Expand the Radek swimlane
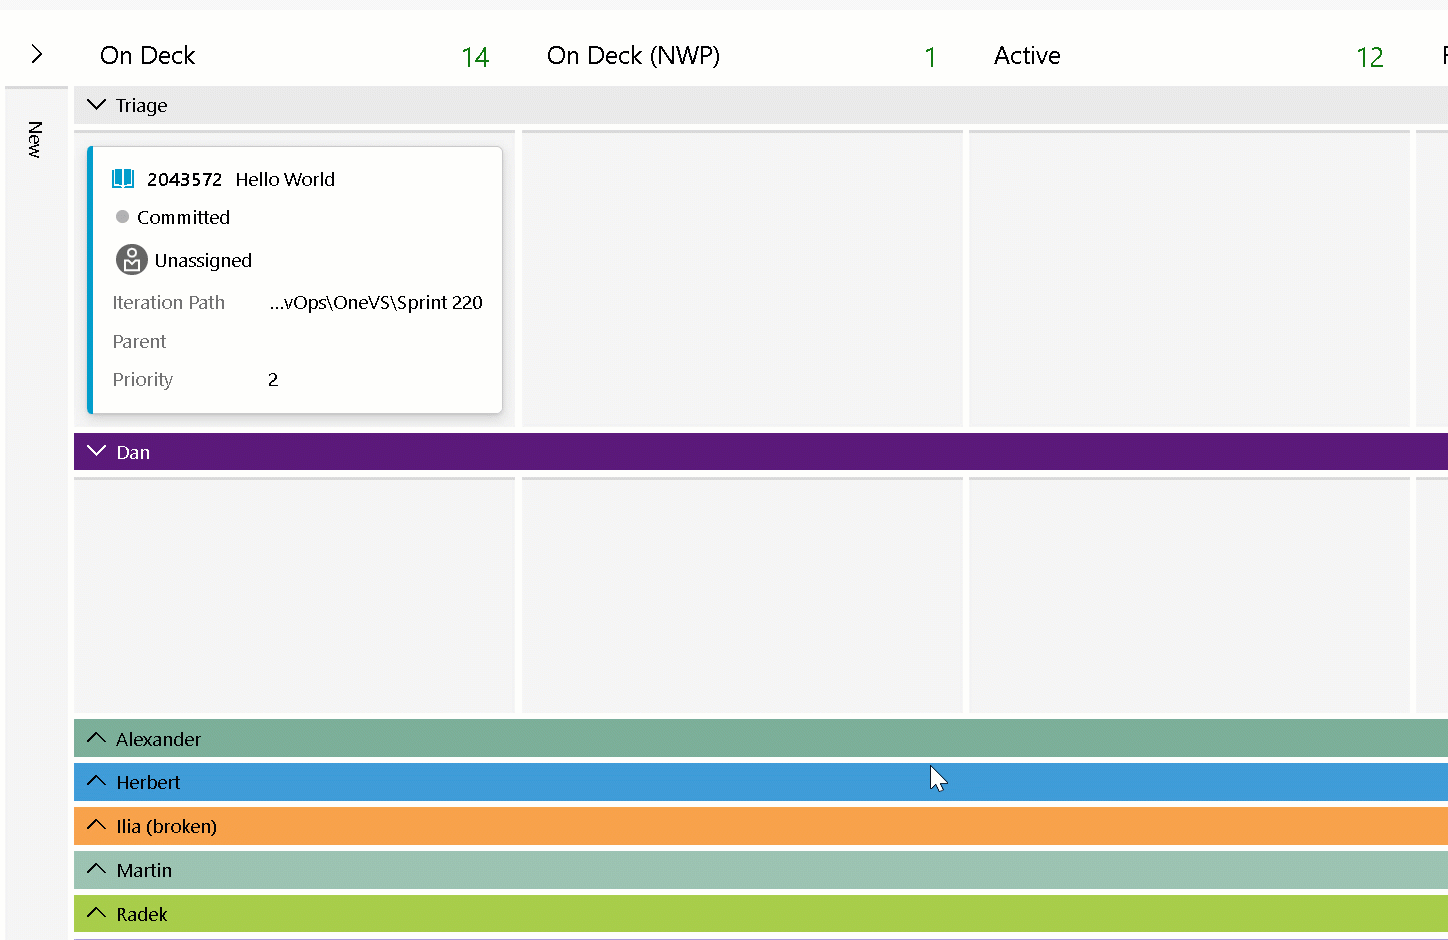This screenshot has width=1448, height=940. click(x=97, y=914)
